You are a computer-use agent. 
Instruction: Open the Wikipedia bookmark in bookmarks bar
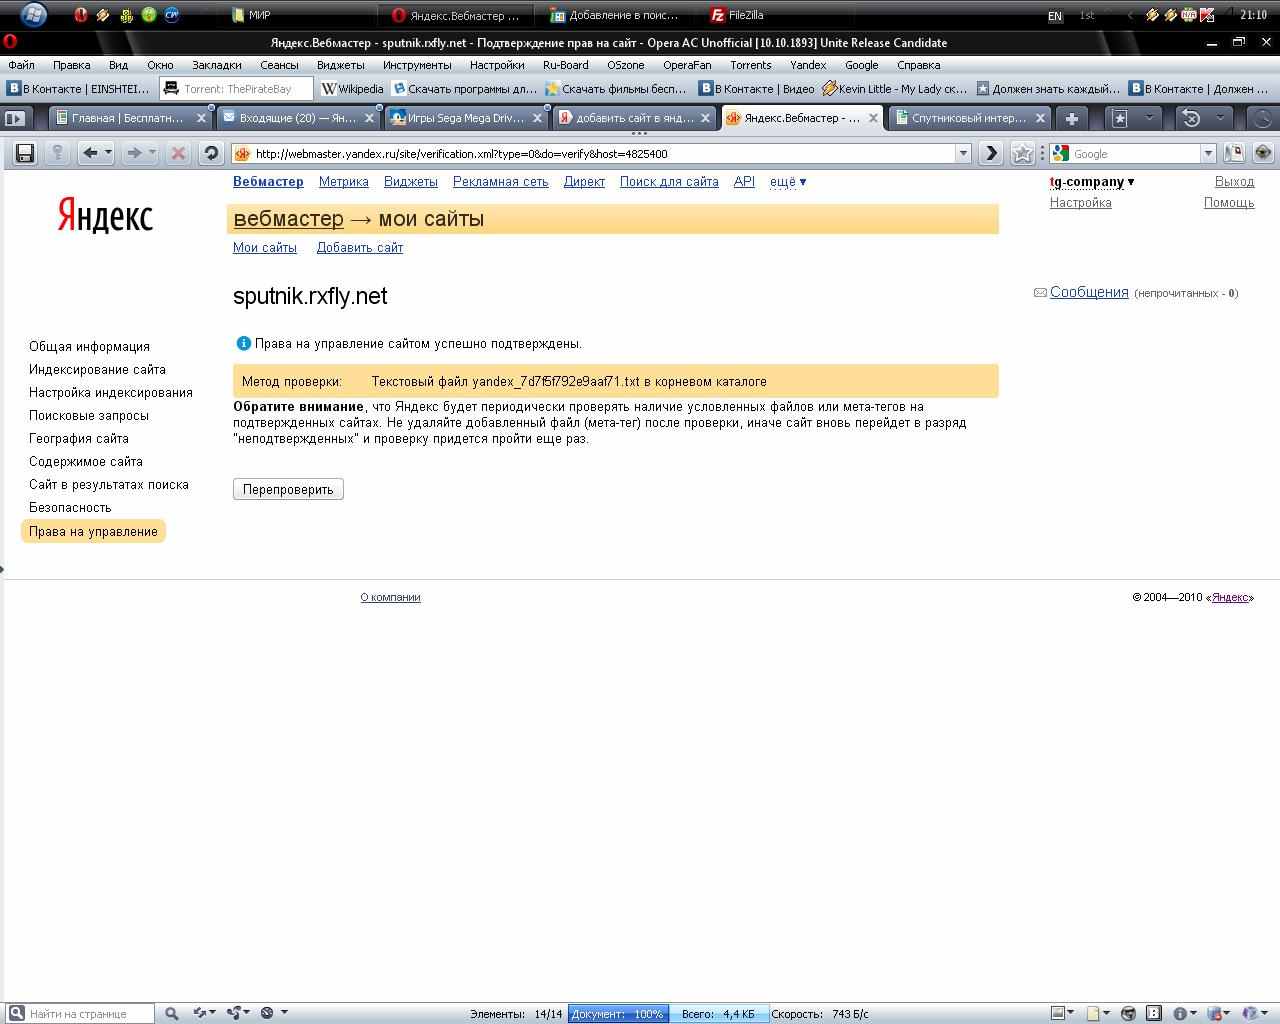pos(352,89)
